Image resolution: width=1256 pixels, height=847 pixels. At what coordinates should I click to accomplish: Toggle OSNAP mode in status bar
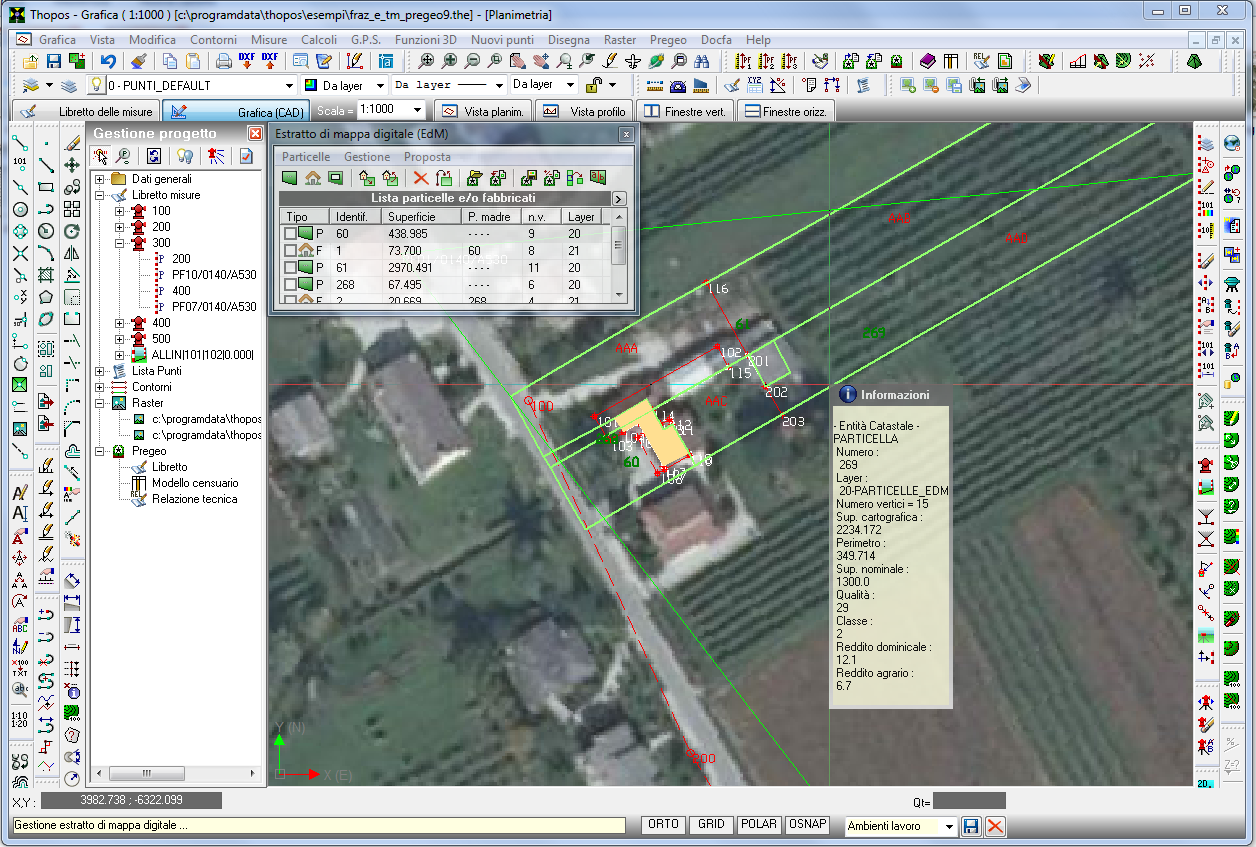pyautogui.click(x=807, y=825)
